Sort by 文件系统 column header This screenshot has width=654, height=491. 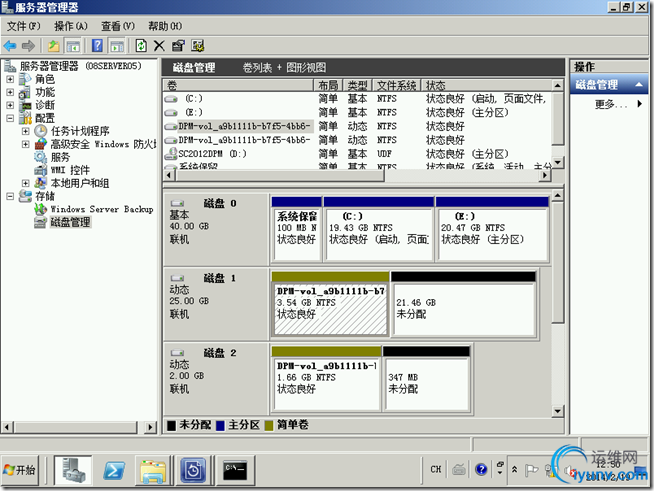coord(397,85)
